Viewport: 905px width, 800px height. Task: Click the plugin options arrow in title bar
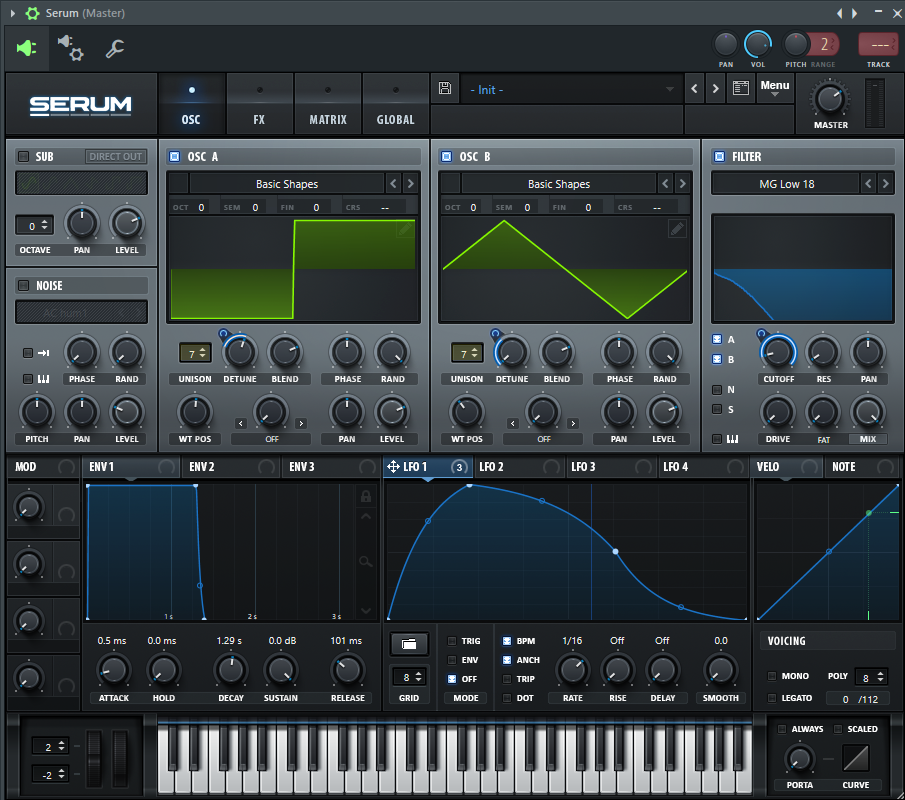pos(13,13)
